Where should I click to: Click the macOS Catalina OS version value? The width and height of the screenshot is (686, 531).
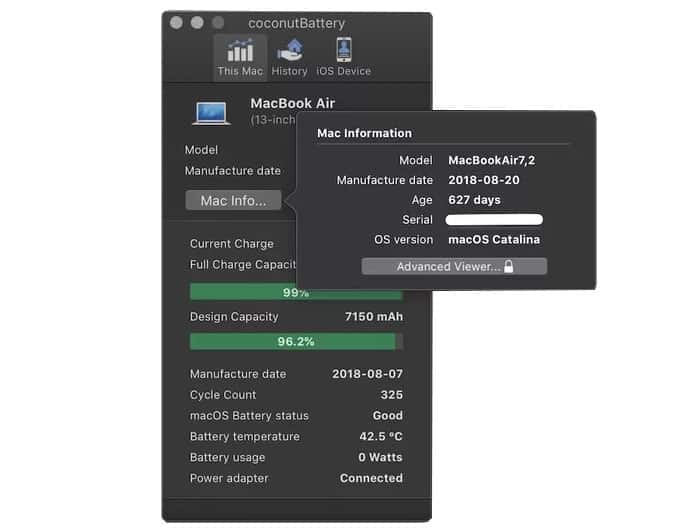click(x=494, y=240)
